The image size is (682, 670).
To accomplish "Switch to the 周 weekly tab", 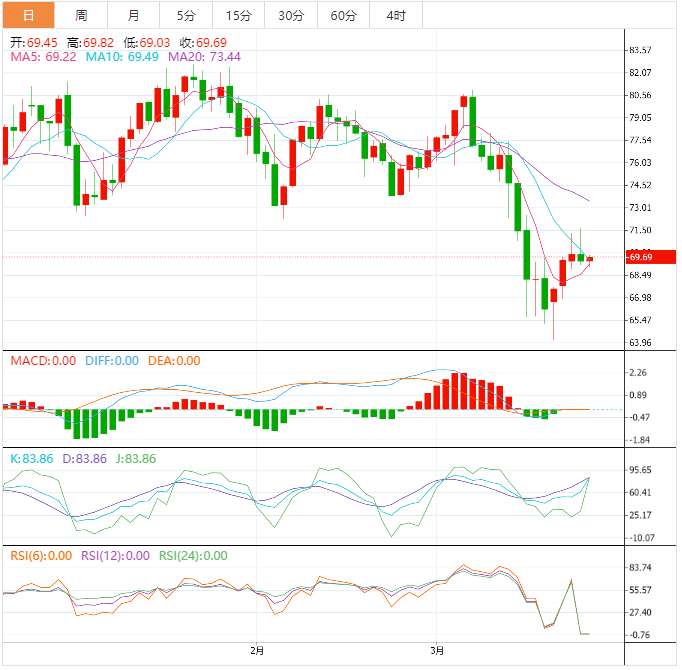I will pyautogui.click(x=81, y=15).
